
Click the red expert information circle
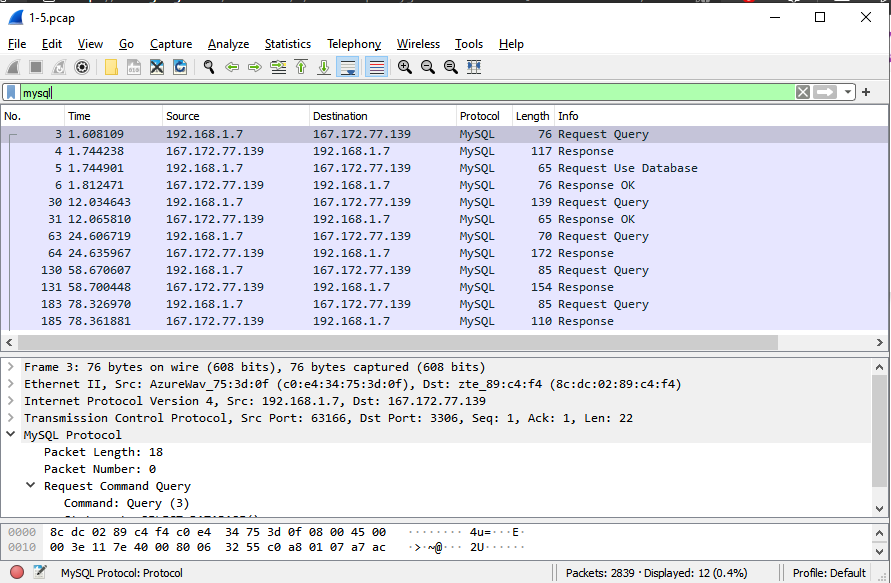(17, 572)
